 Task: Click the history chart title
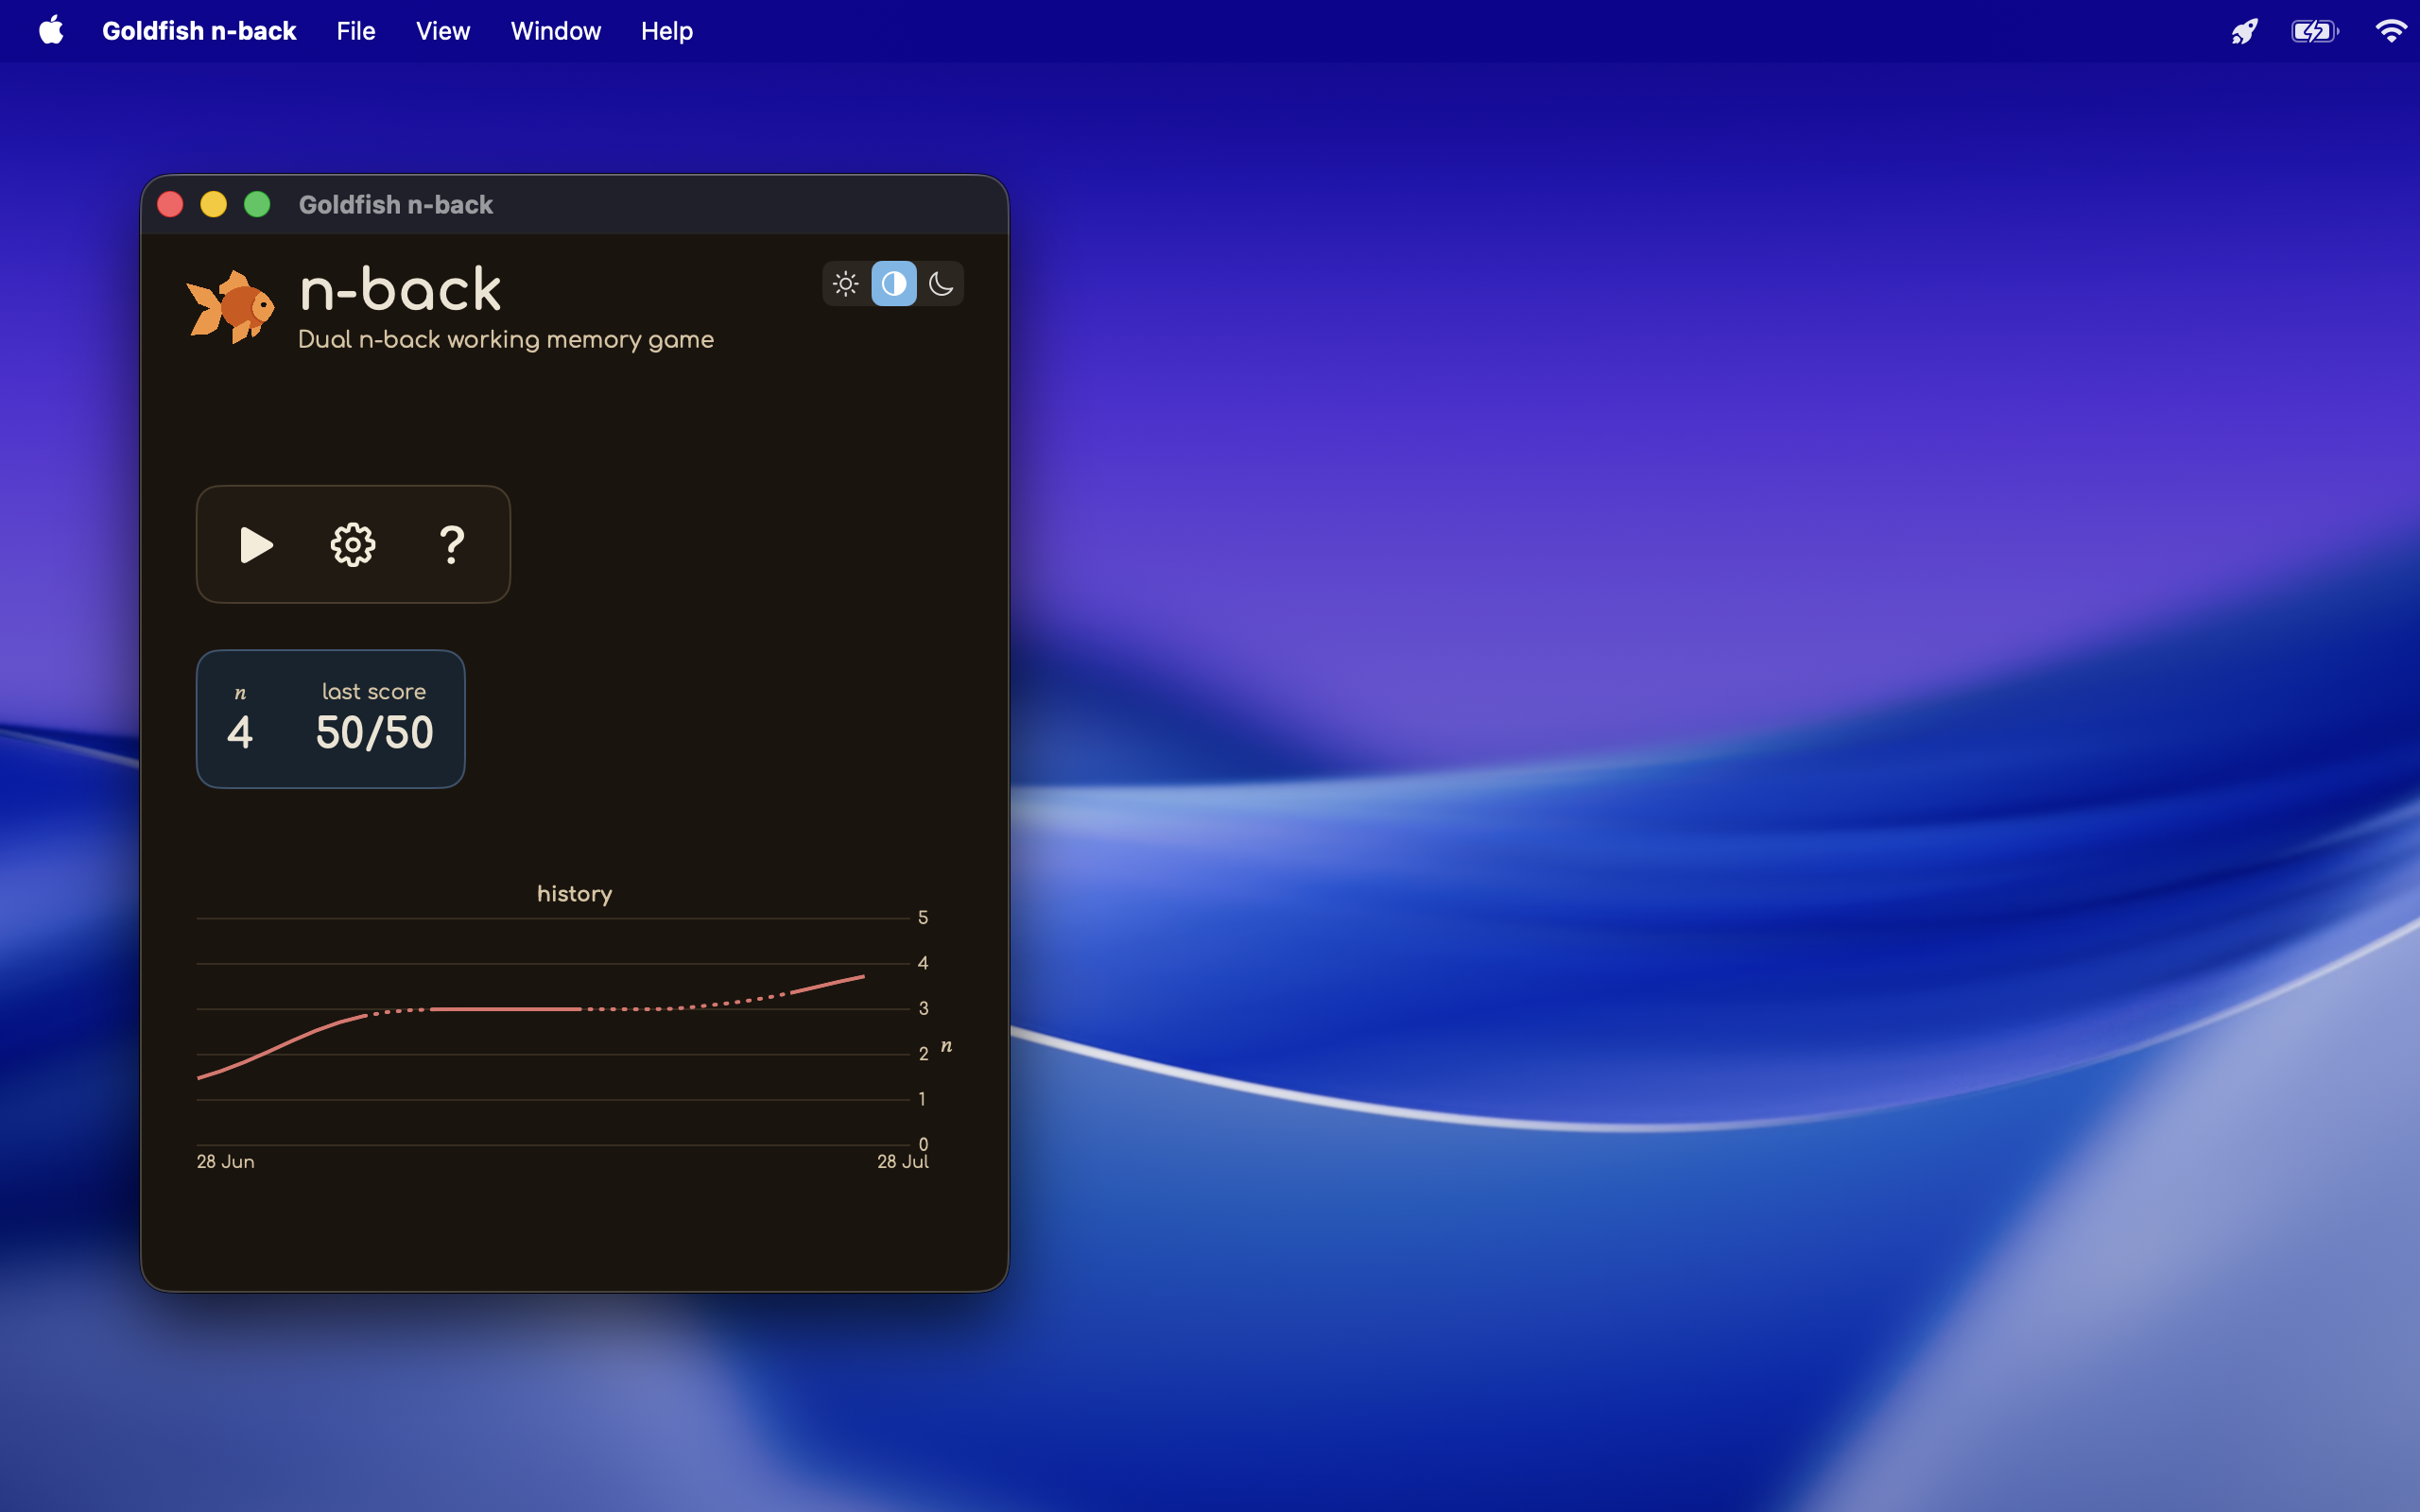click(574, 894)
